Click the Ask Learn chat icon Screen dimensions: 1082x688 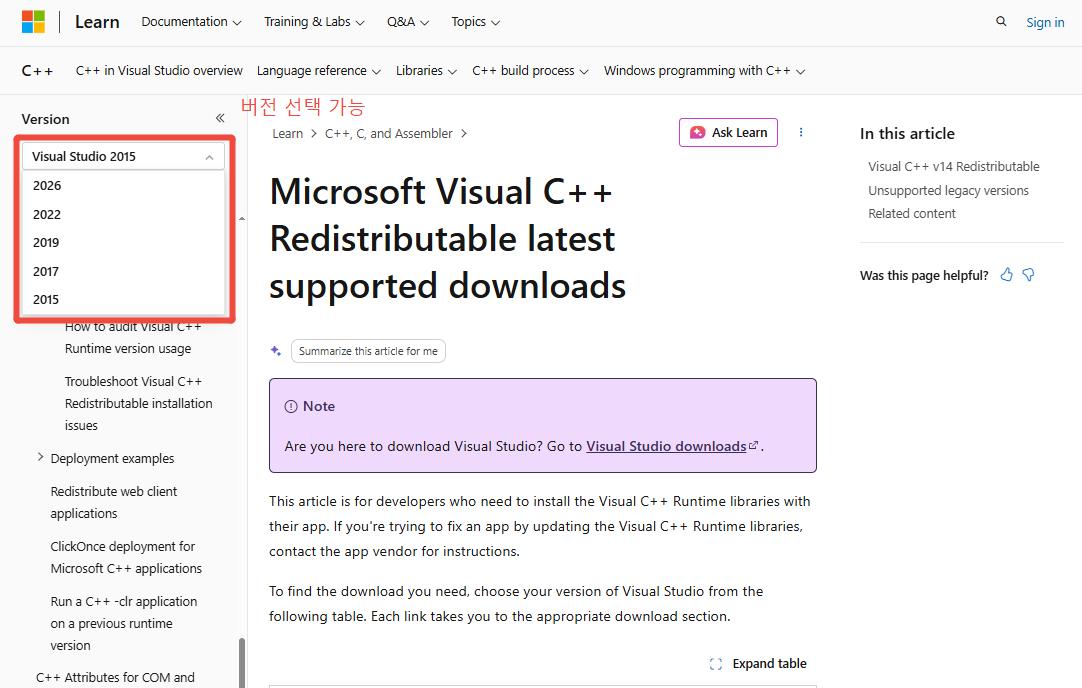tap(698, 132)
